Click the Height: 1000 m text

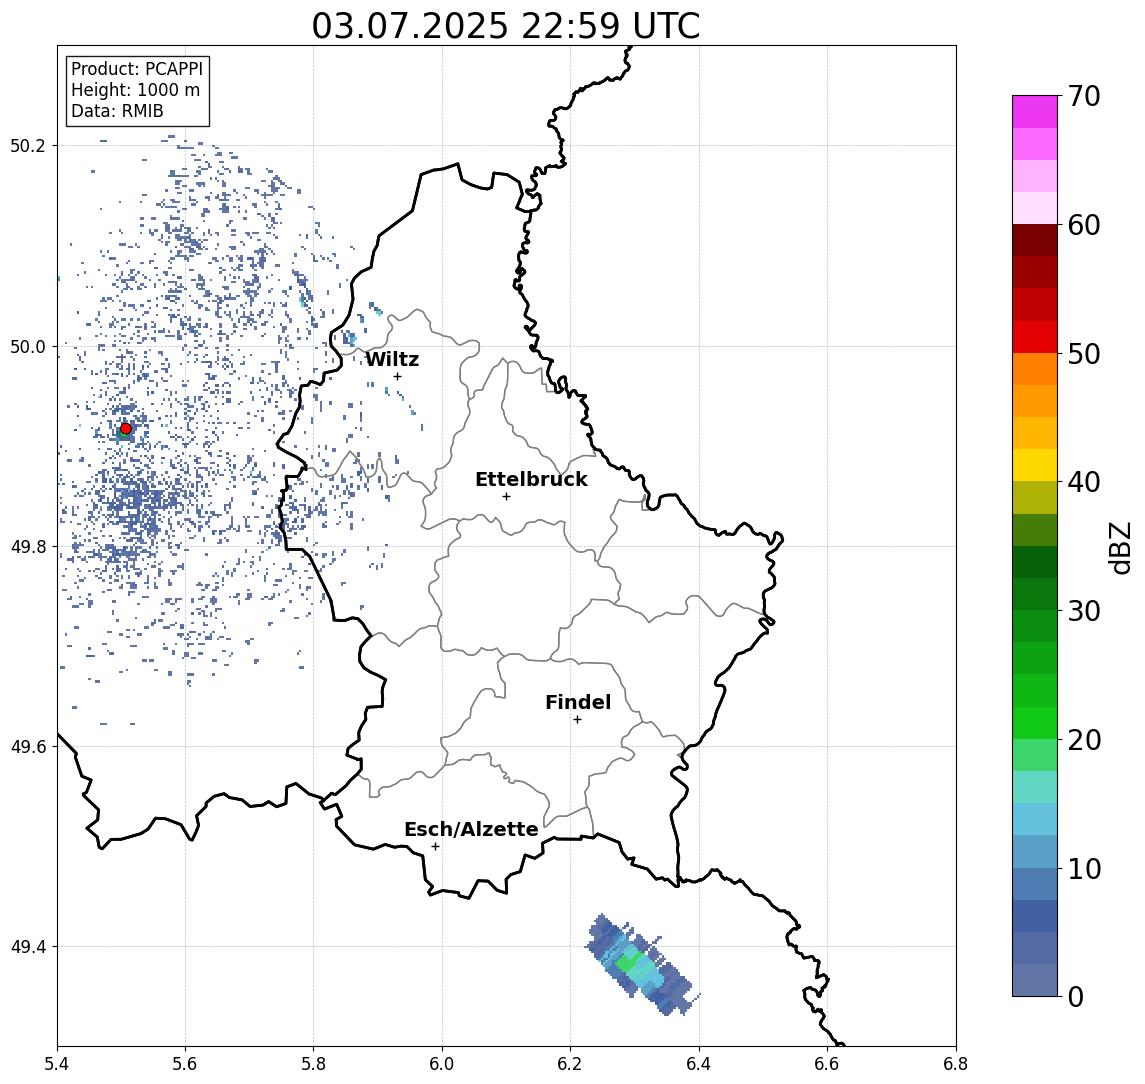click(135, 90)
